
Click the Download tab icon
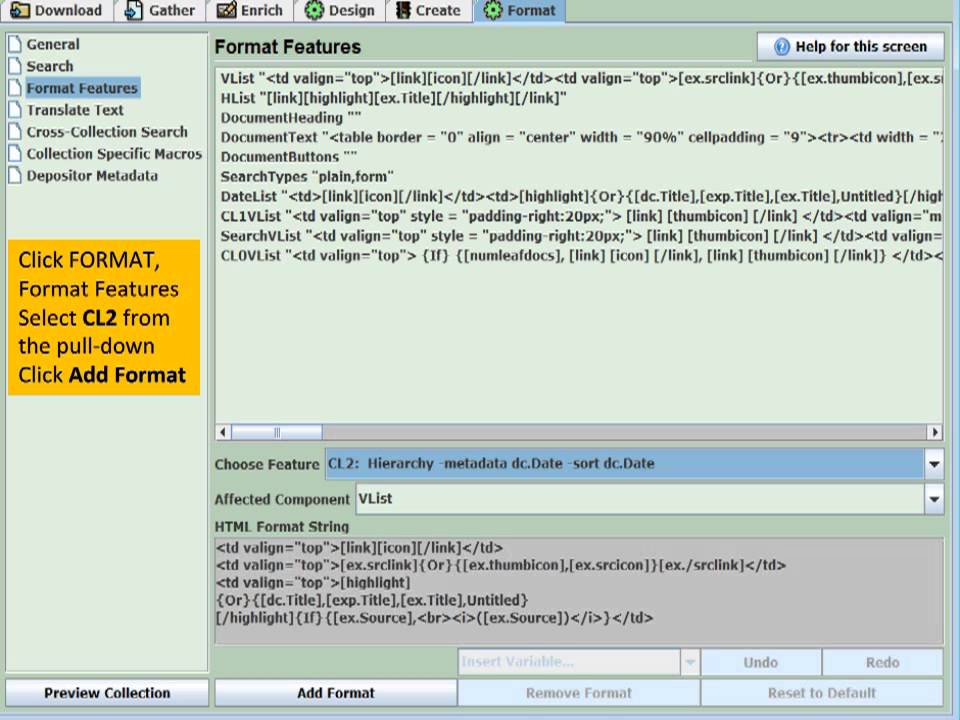coord(20,10)
